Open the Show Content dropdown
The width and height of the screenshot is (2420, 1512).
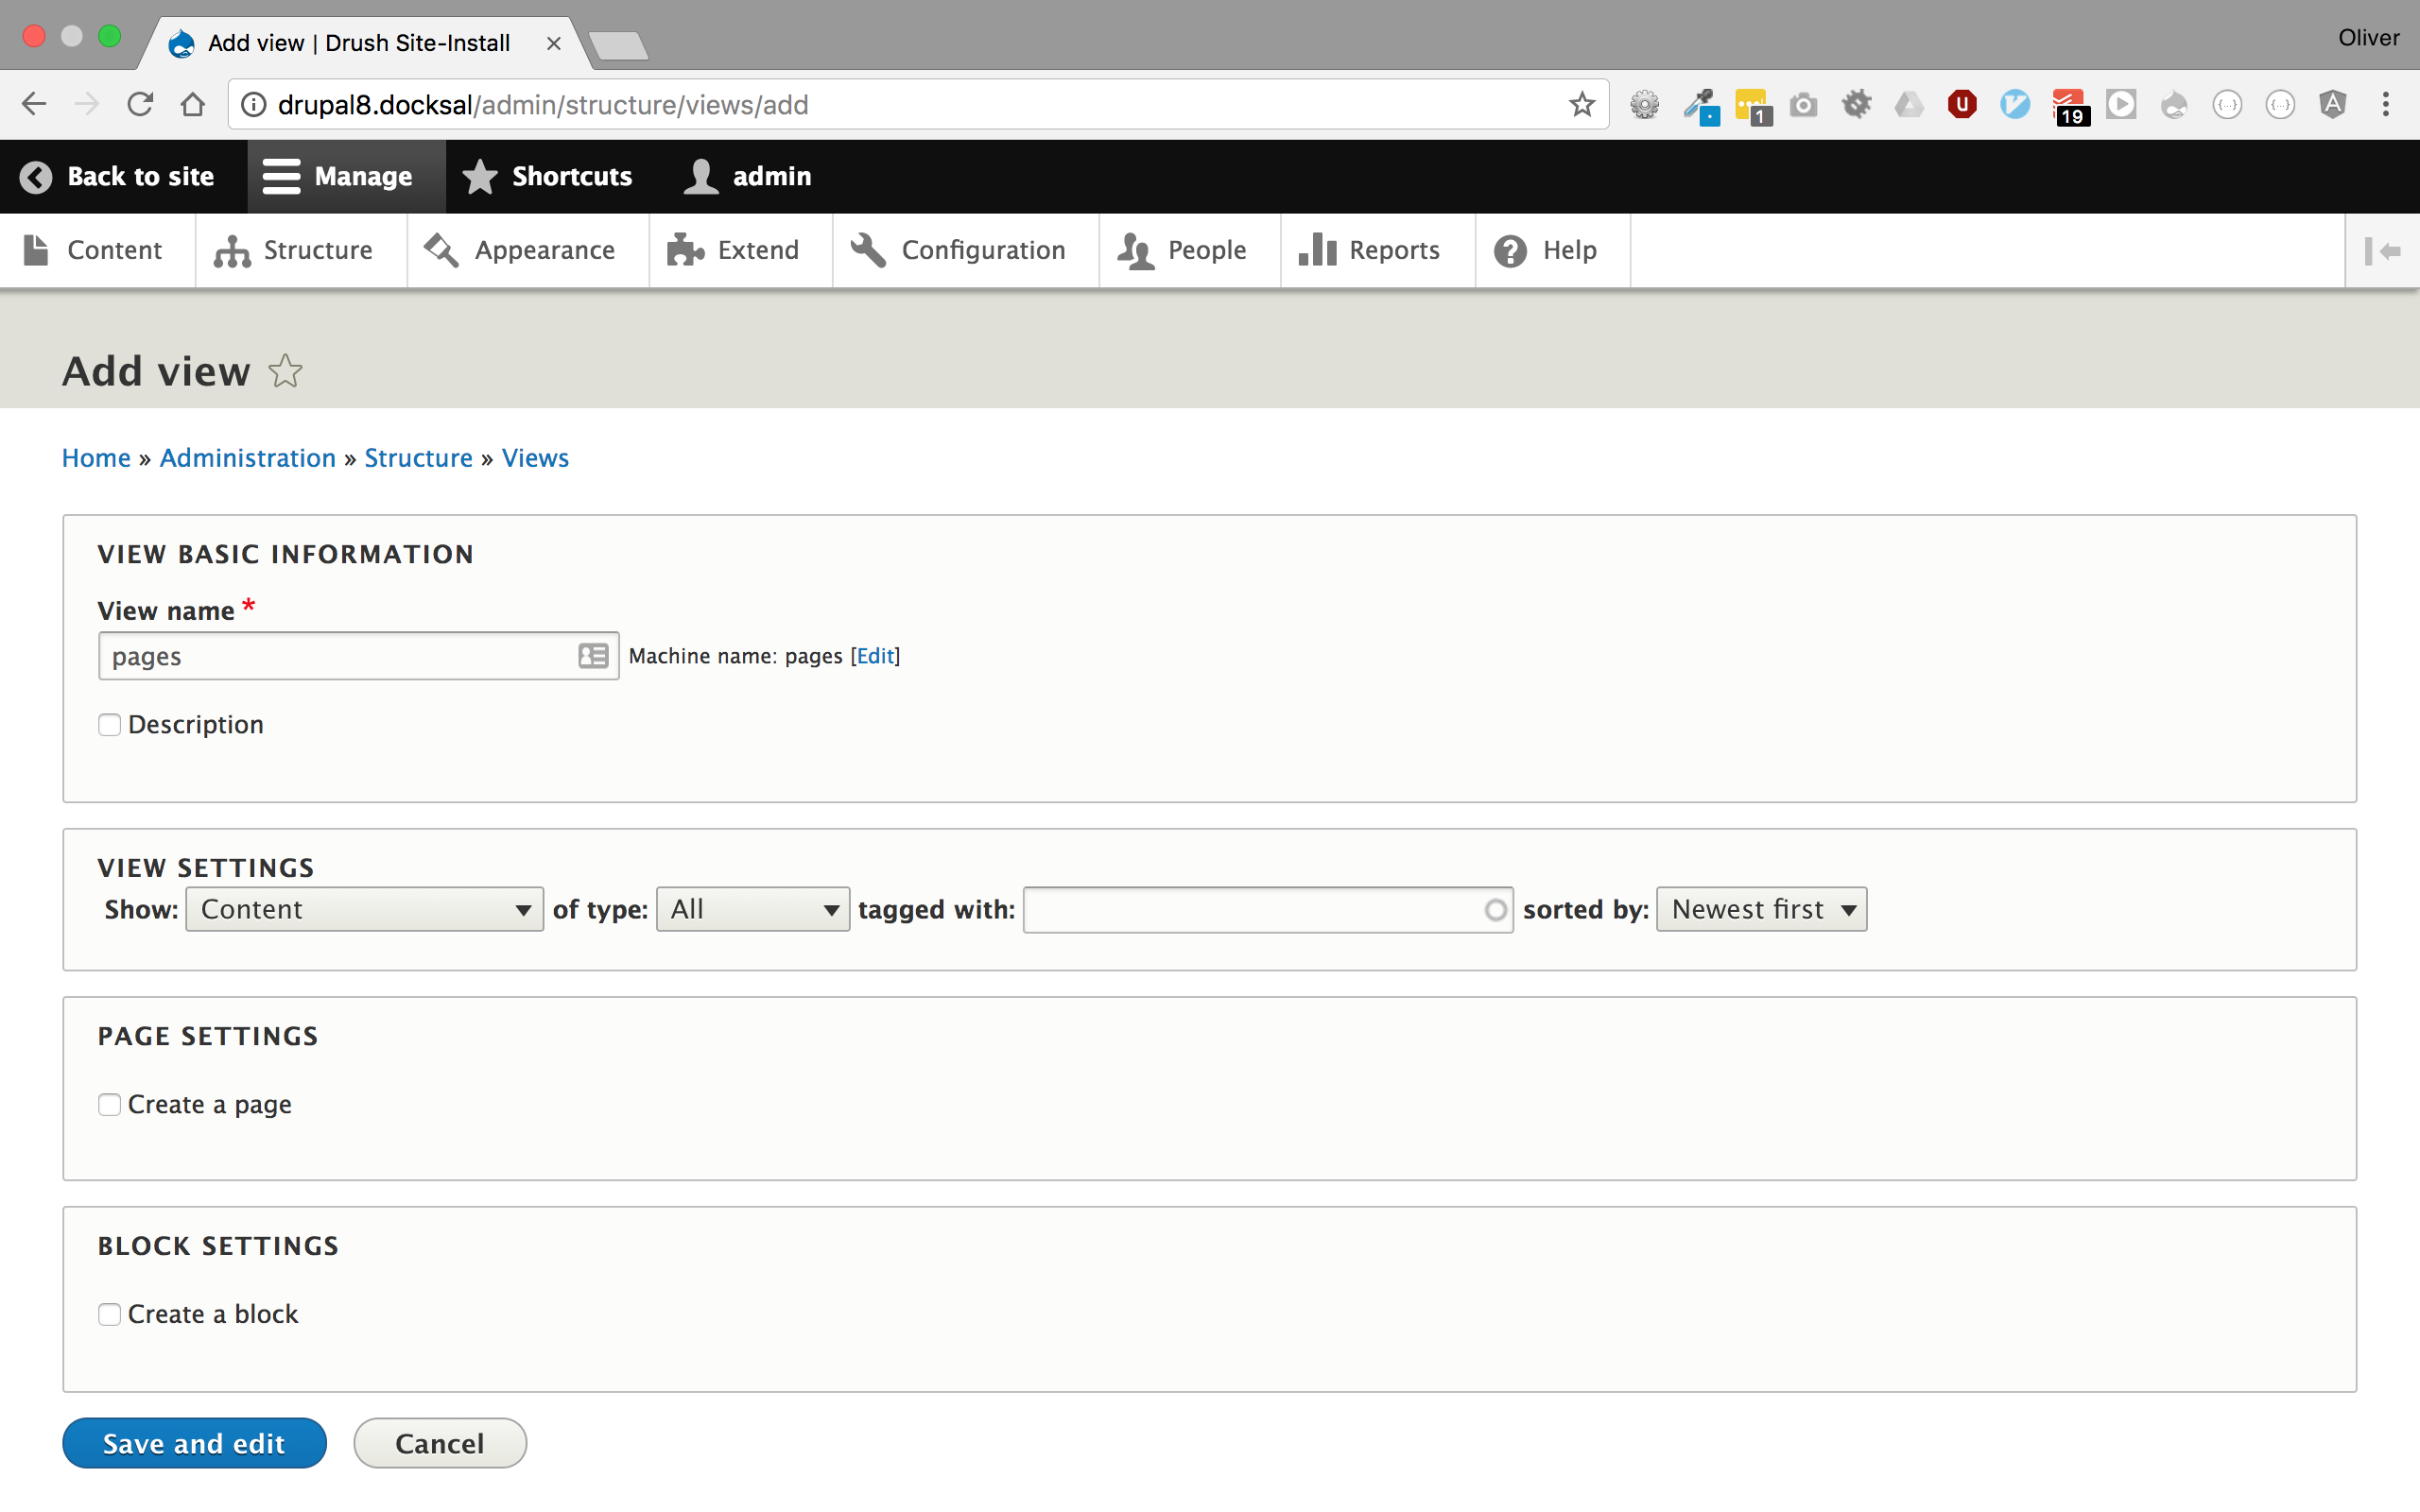[x=364, y=909]
